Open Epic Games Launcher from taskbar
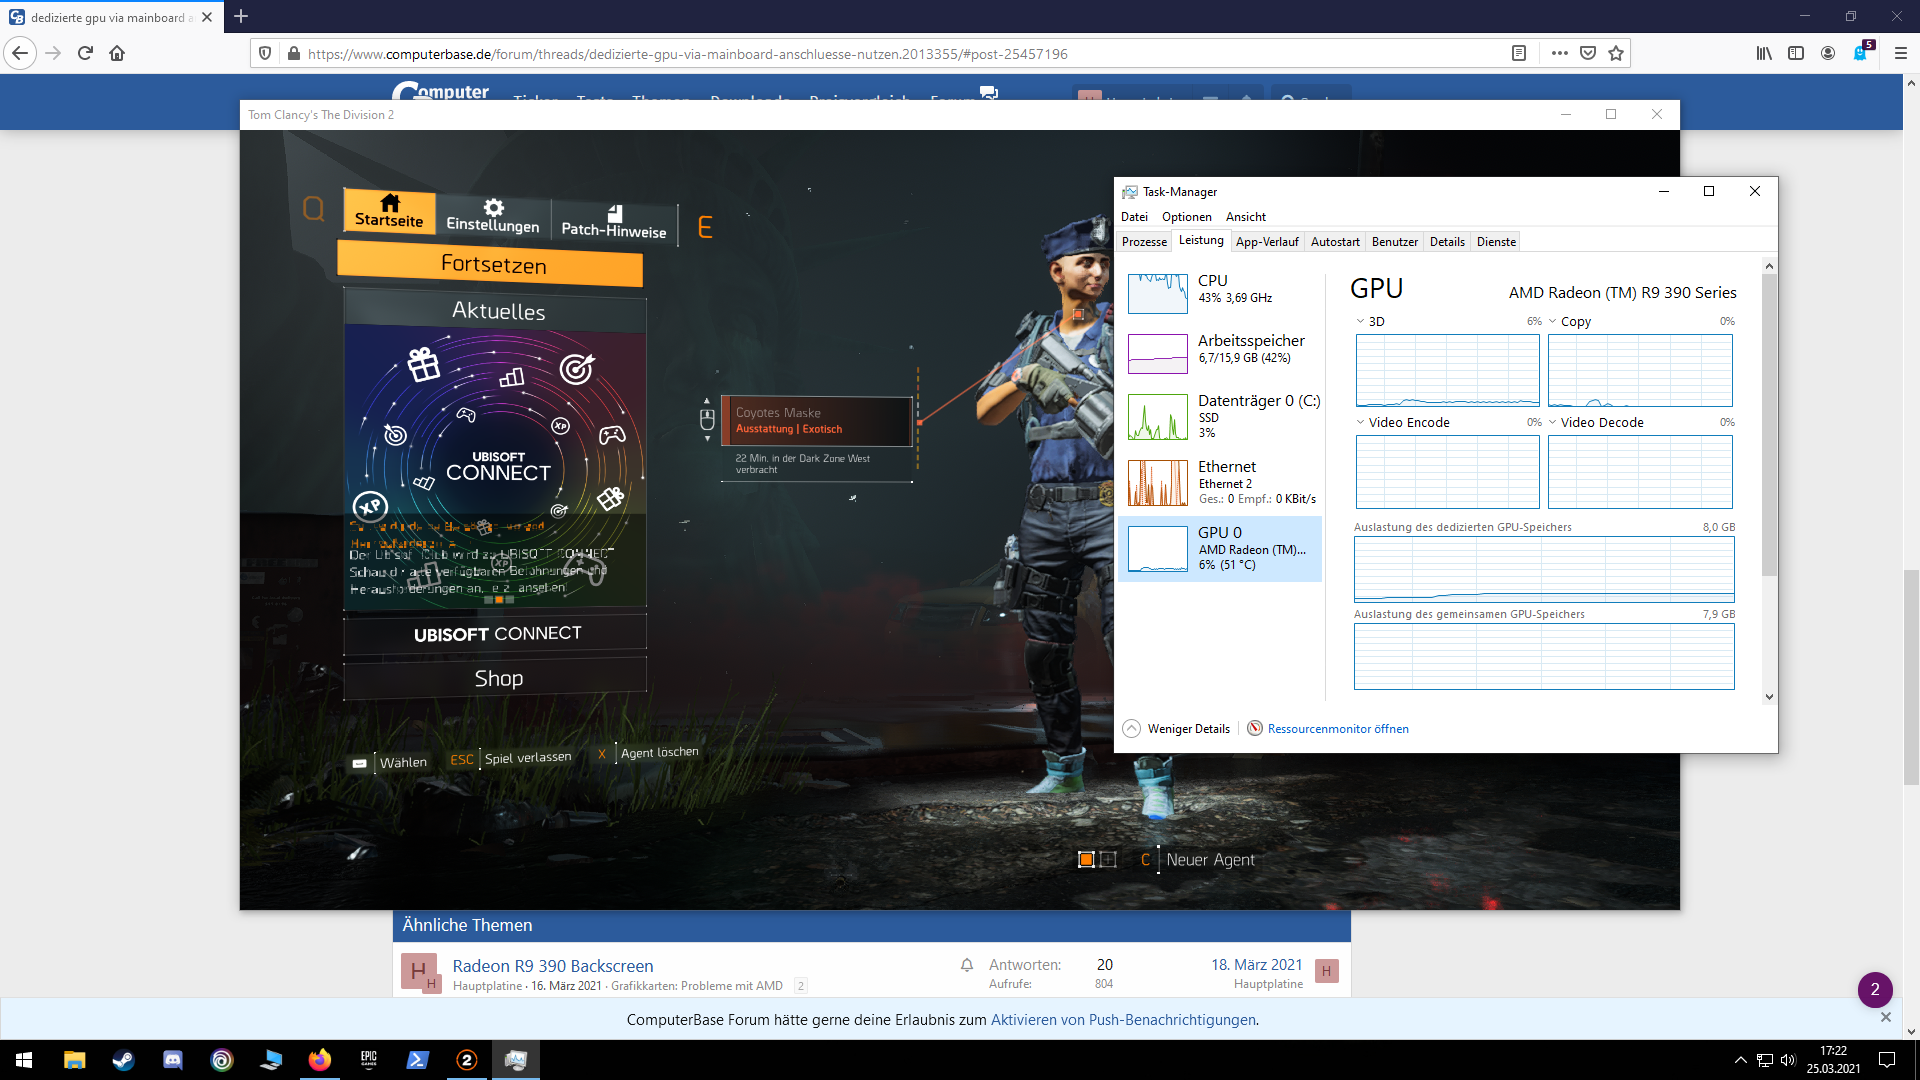Viewport: 1920px width, 1080px height. point(369,1060)
